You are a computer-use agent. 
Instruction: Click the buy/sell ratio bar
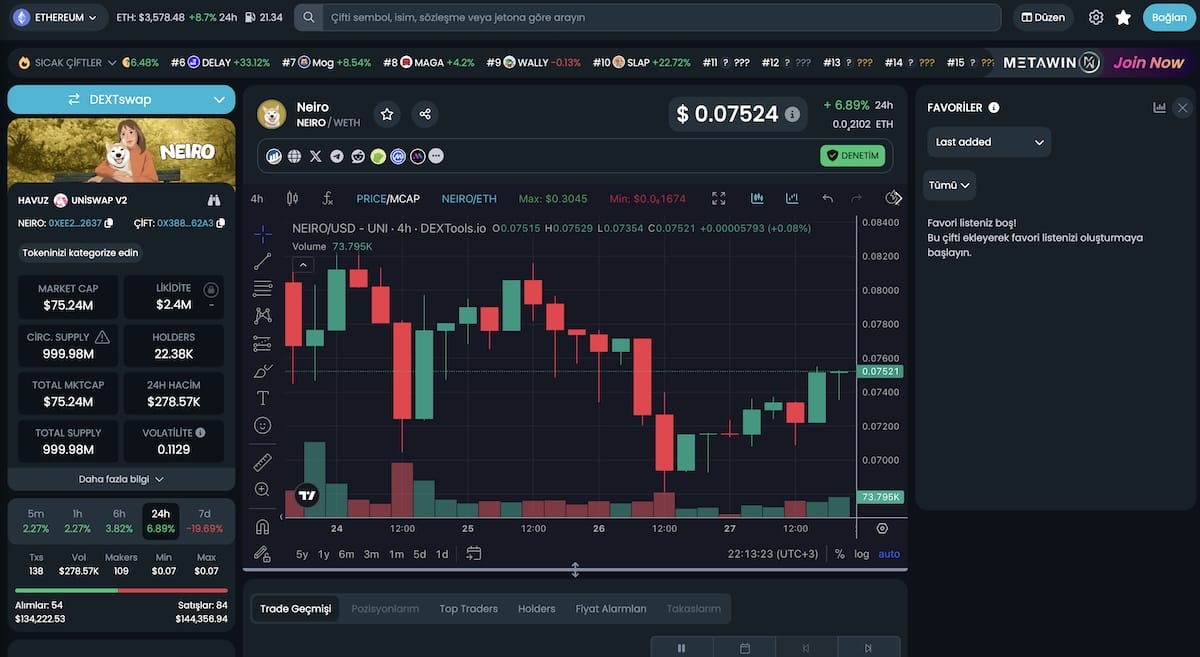[x=121, y=590]
